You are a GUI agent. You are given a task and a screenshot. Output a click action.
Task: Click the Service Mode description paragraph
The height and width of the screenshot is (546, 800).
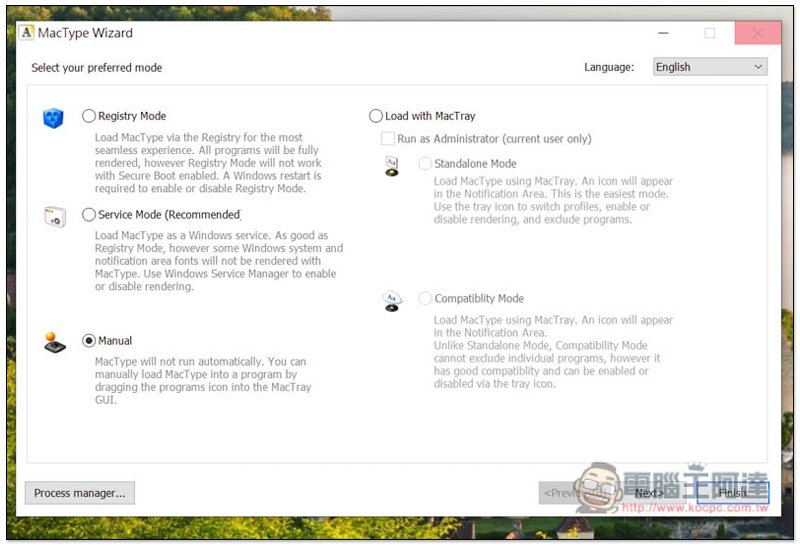click(x=219, y=261)
